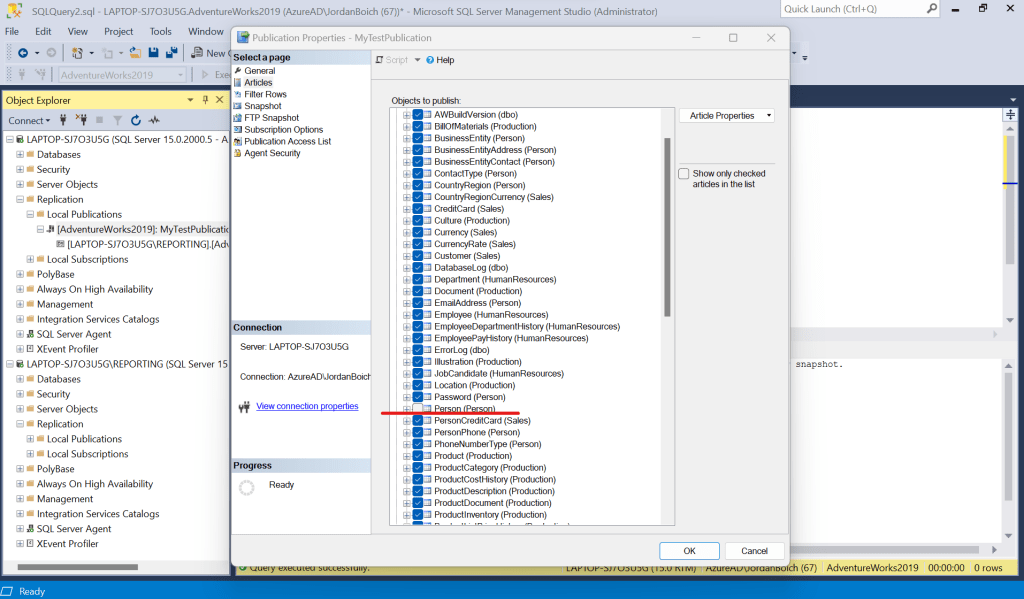
Task: Open the Article Properties dropdown
Action: (x=726, y=116)
